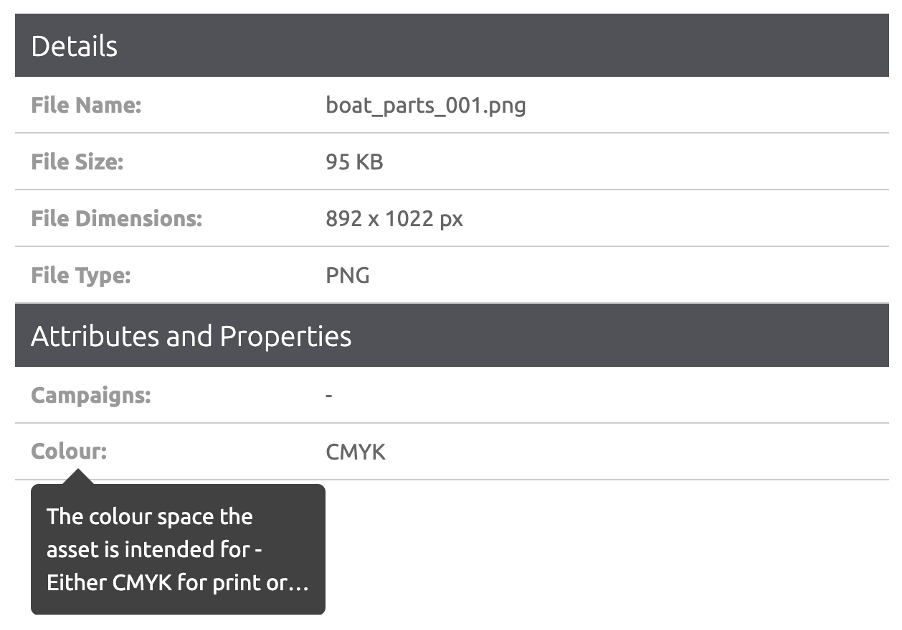This screenshot has width=902, height=630.
Task: Click the File Dimensions label
Action: pyautogui.click(x=116, y=218)
